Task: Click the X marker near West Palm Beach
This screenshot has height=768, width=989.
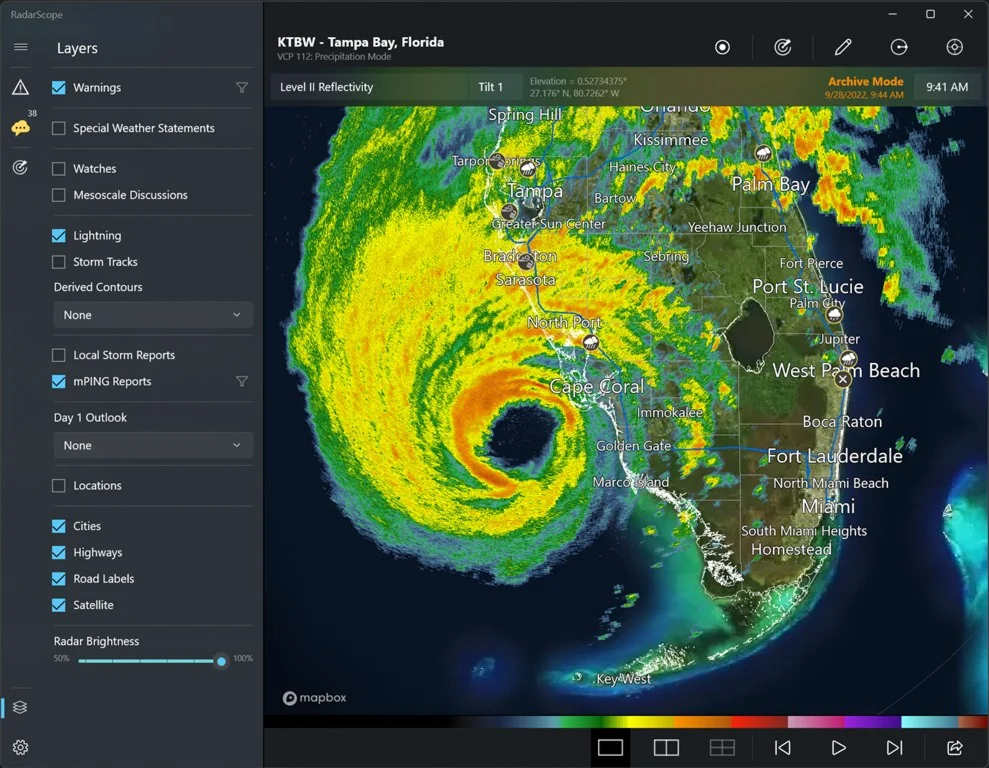Action: (842, 379)
